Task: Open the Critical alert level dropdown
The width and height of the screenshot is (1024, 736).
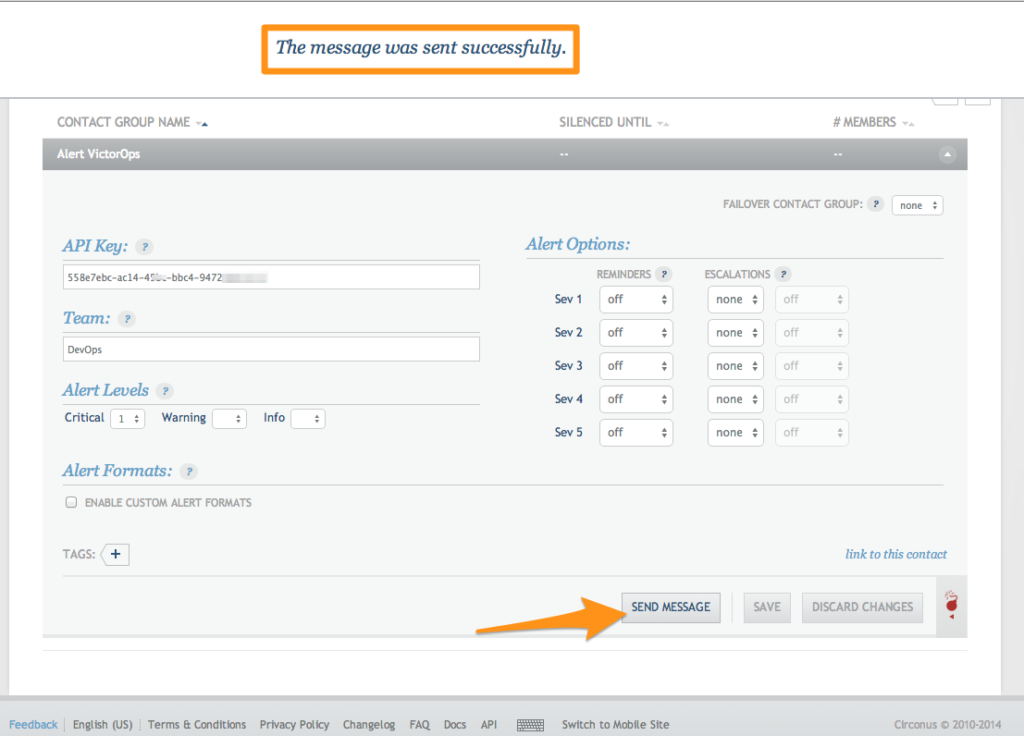Action: (126, 418)
